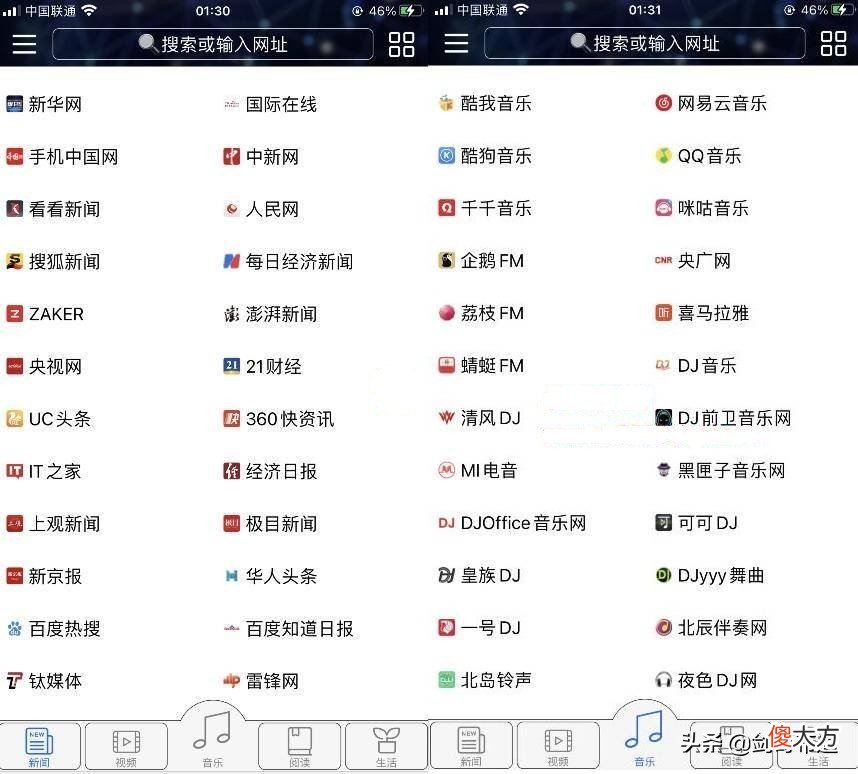Image resolution: width=858 pixels, height=774 pixels.
Task: Open the 新华网 icon
Action: pyautogui.click(x=14, y=104)
